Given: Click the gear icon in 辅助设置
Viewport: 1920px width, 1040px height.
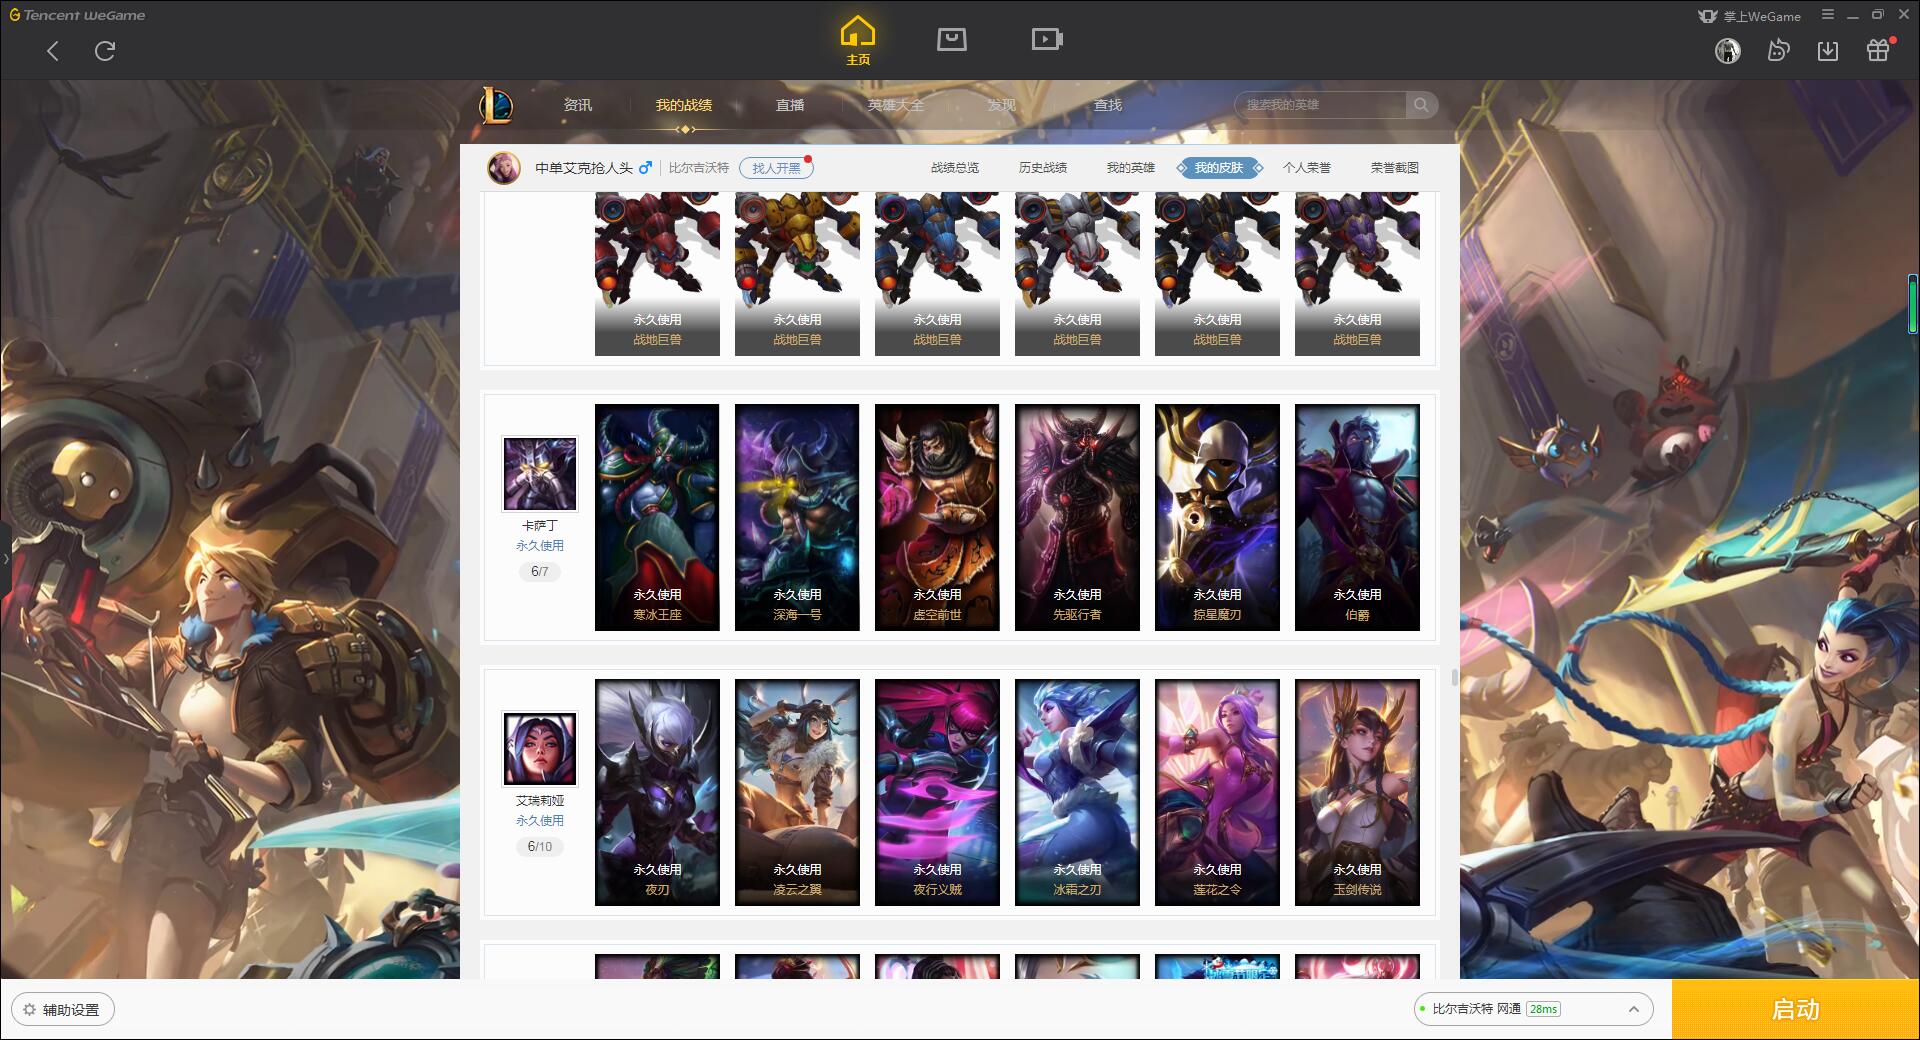Looking at the screenshot, I should click(29, 1010).
